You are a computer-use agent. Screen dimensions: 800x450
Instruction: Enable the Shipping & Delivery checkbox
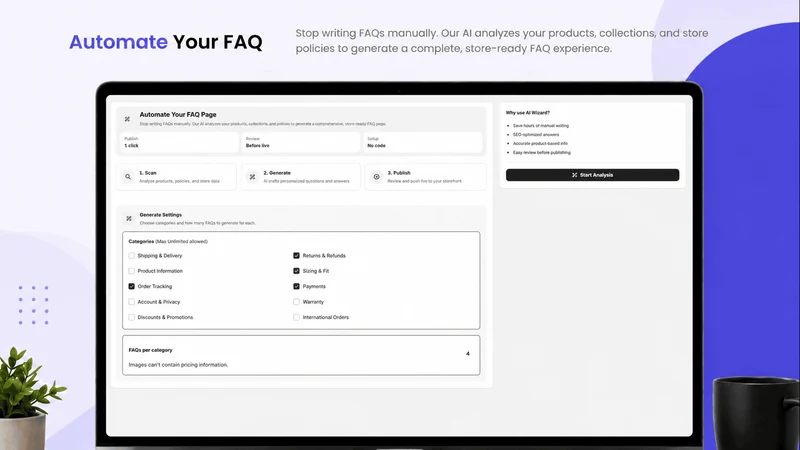coord(132,256)
